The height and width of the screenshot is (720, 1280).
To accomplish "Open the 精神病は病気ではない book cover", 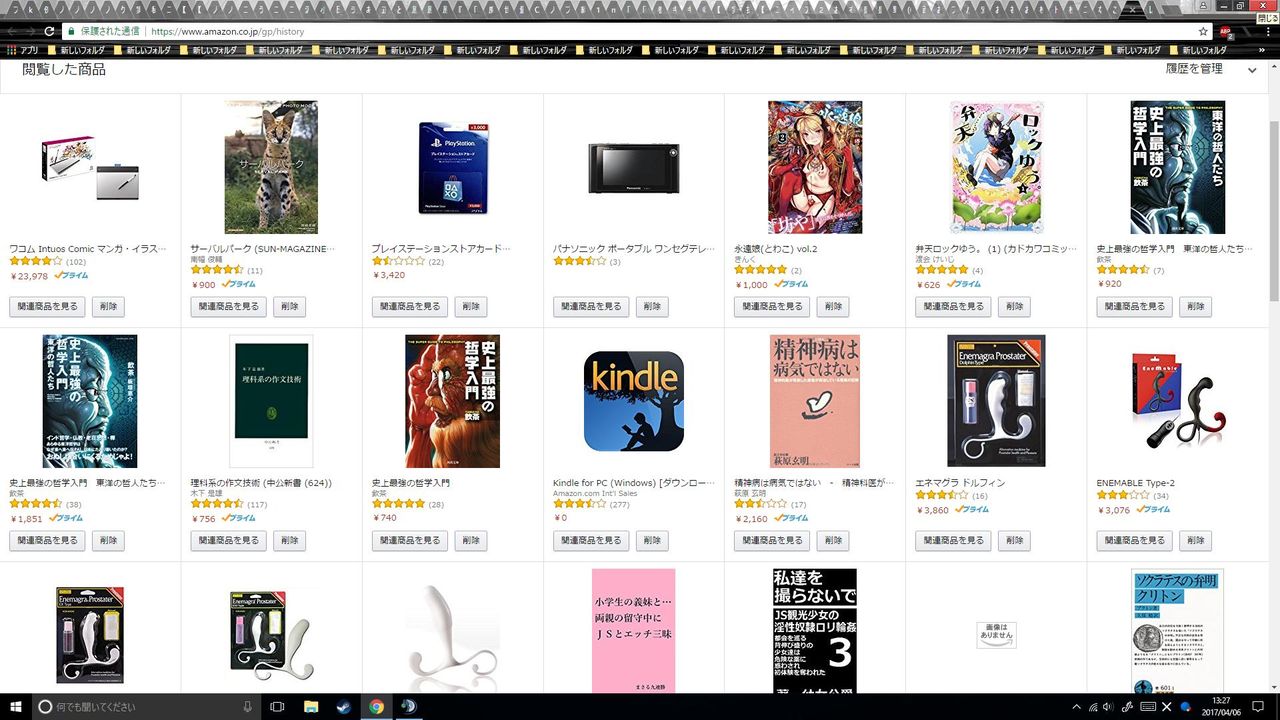I will (x=815, y=401).
